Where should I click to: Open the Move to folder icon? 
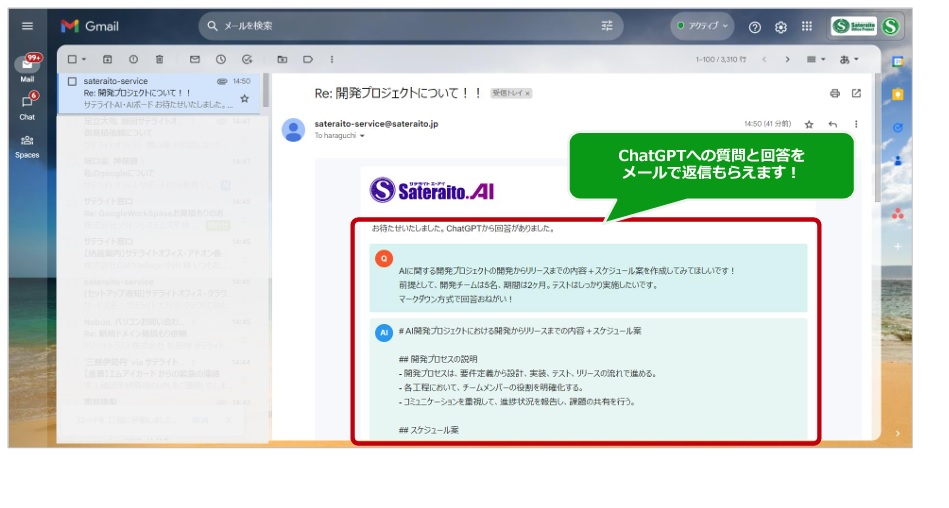point(282,59)
